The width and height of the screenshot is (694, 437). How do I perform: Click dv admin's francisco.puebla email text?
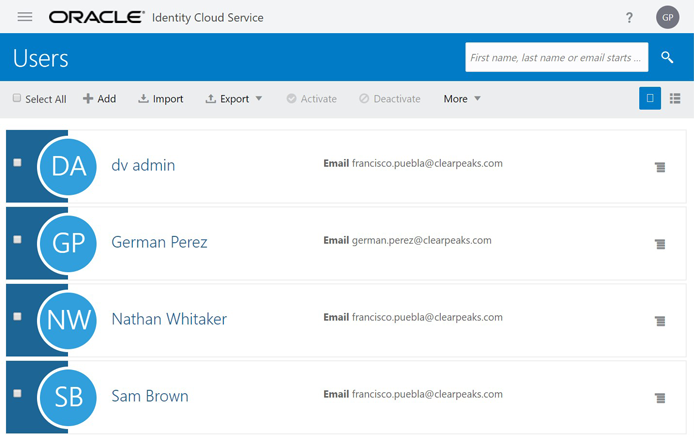pyautogui.click(x=427, y=163)
